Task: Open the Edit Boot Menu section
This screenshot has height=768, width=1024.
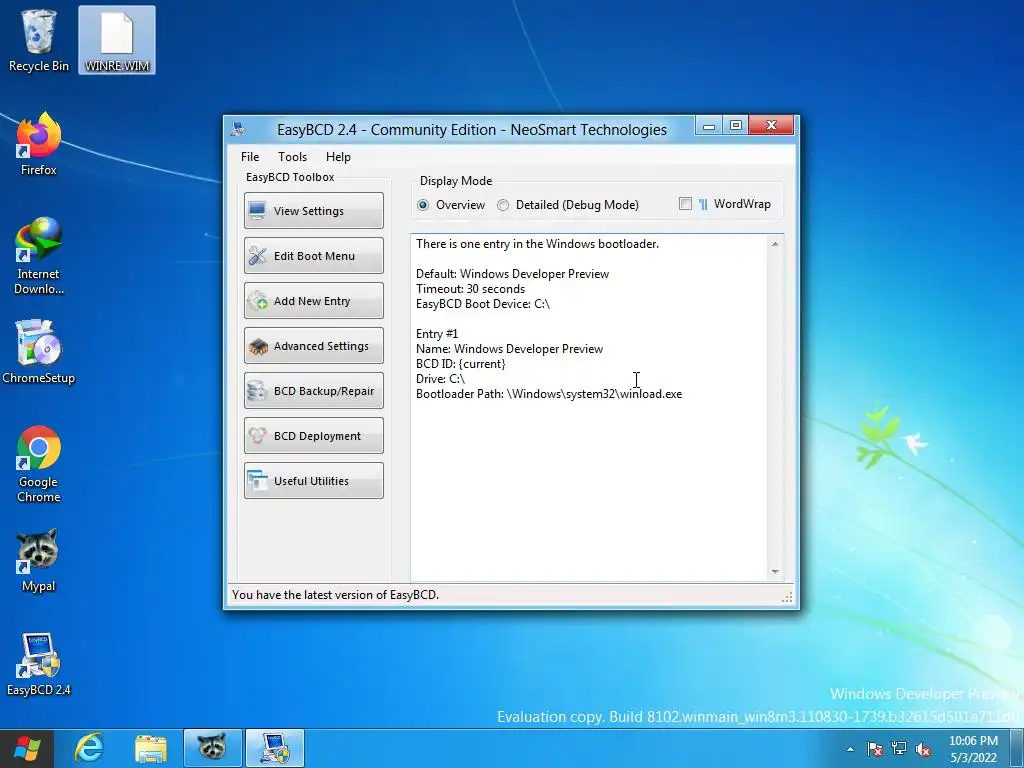Action: 313,255
